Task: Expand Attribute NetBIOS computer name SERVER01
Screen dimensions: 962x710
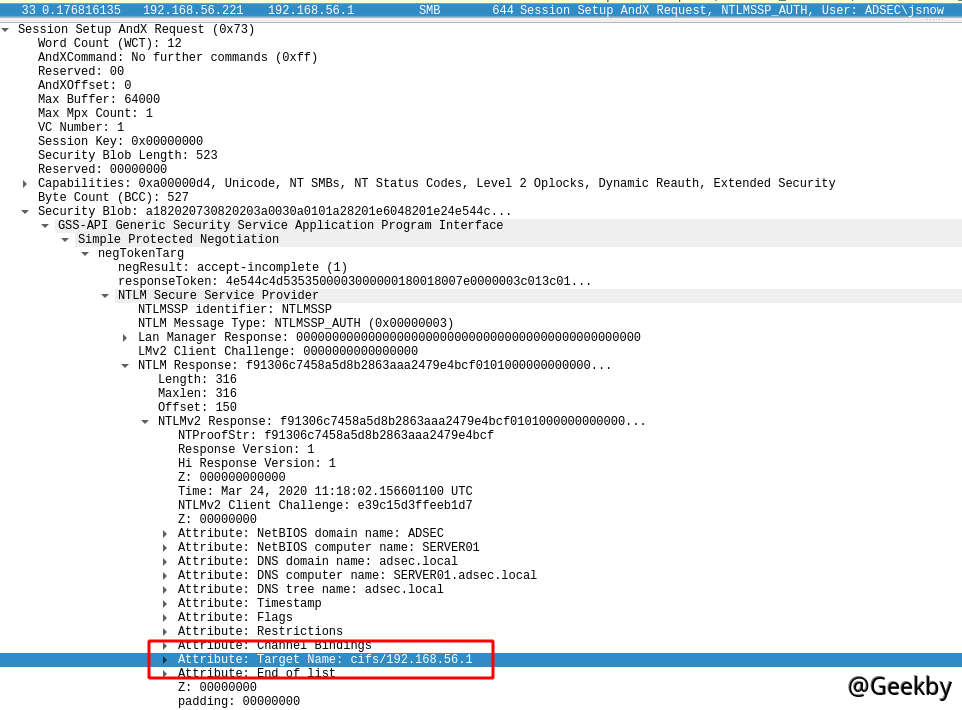Action: tap(165, 548)
